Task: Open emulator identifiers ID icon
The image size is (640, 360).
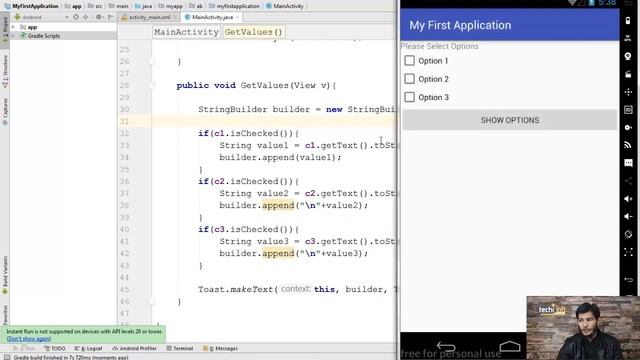Action: click(x=628, y=110)
